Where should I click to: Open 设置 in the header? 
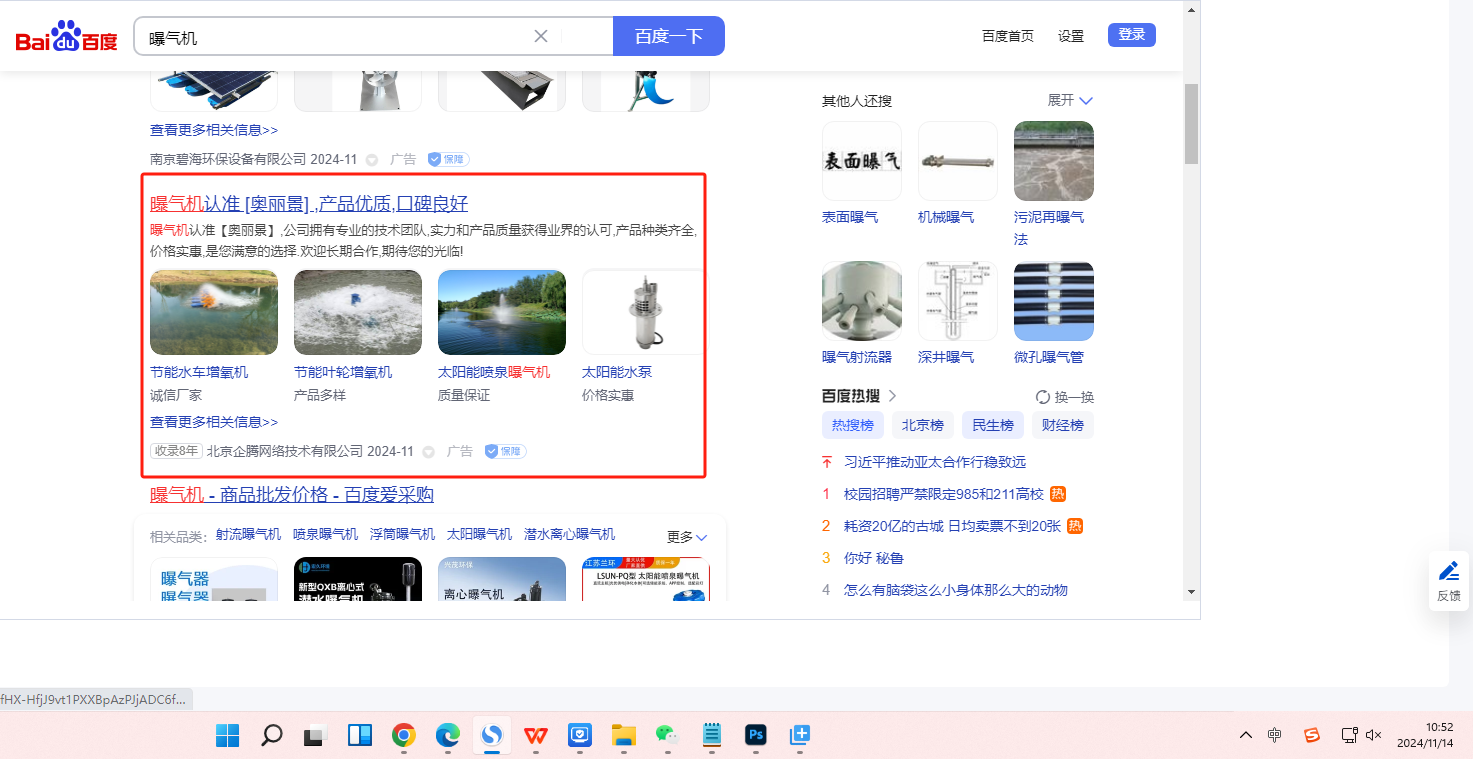click(x=1071, y=36)
